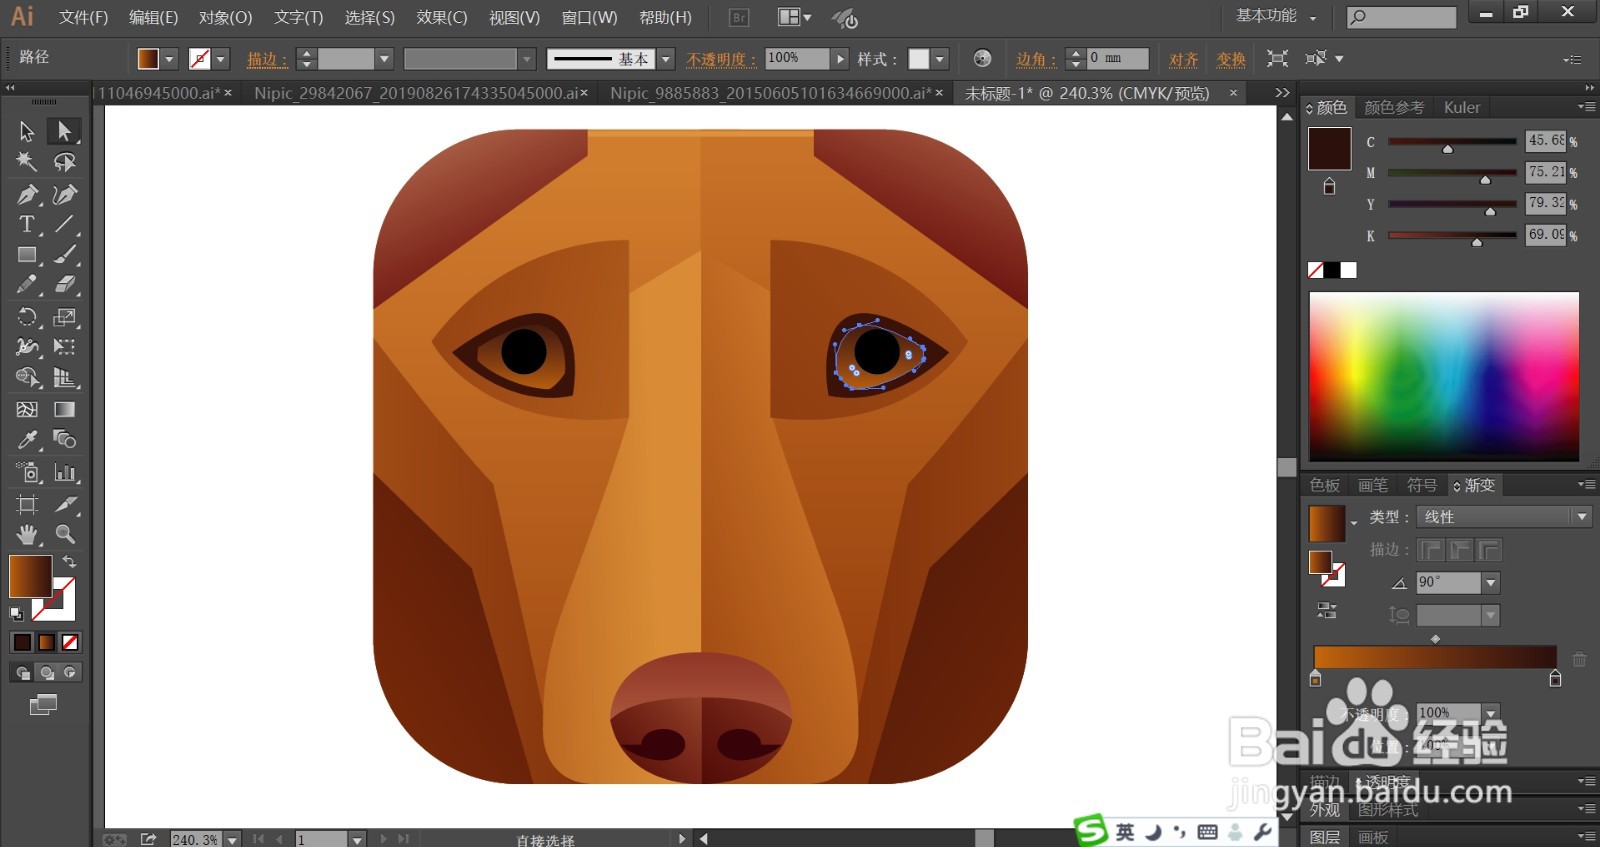Open the 基本 brush definition dropdown
Screen dimensions: 1600x847
point(666,59)
